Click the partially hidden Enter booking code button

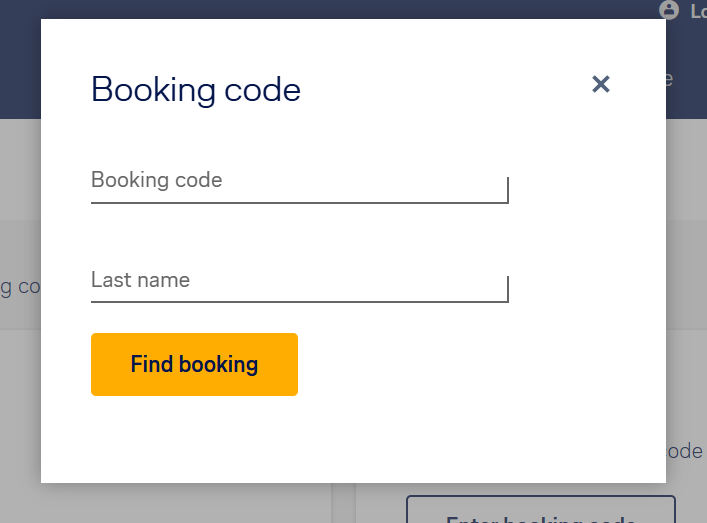541,509
